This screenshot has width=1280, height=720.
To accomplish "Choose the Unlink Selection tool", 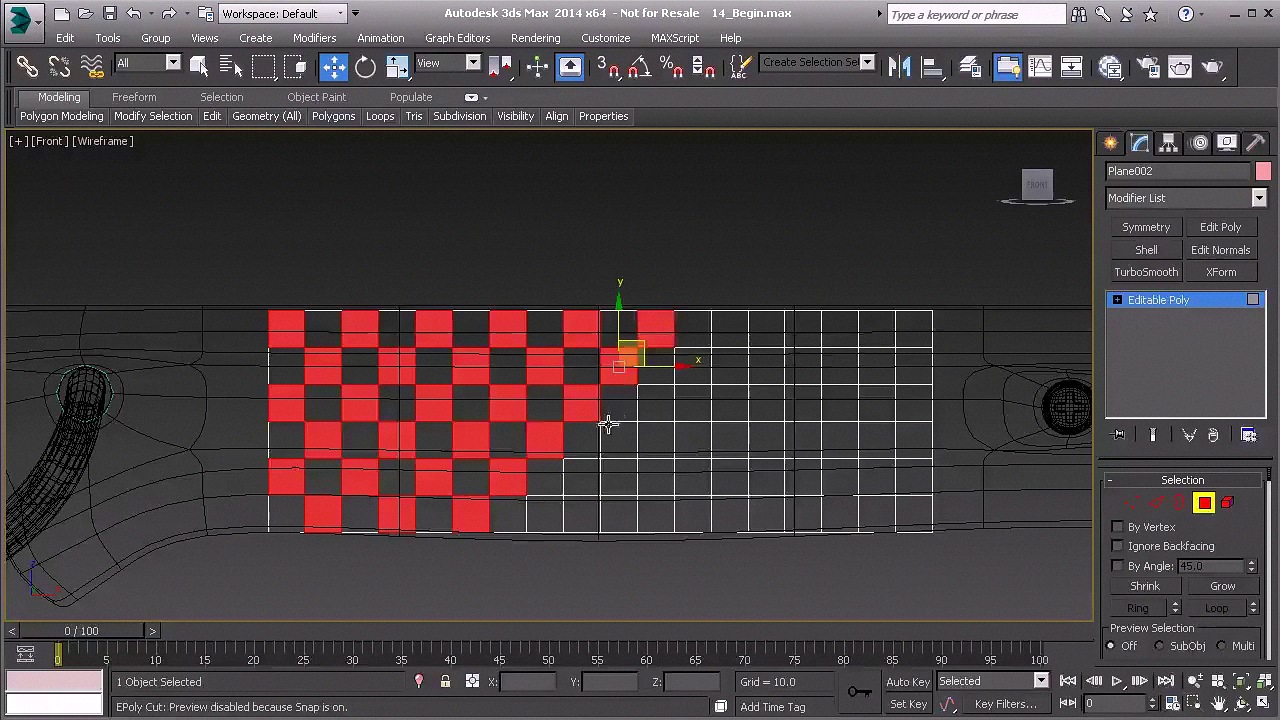I will [59, 67].
